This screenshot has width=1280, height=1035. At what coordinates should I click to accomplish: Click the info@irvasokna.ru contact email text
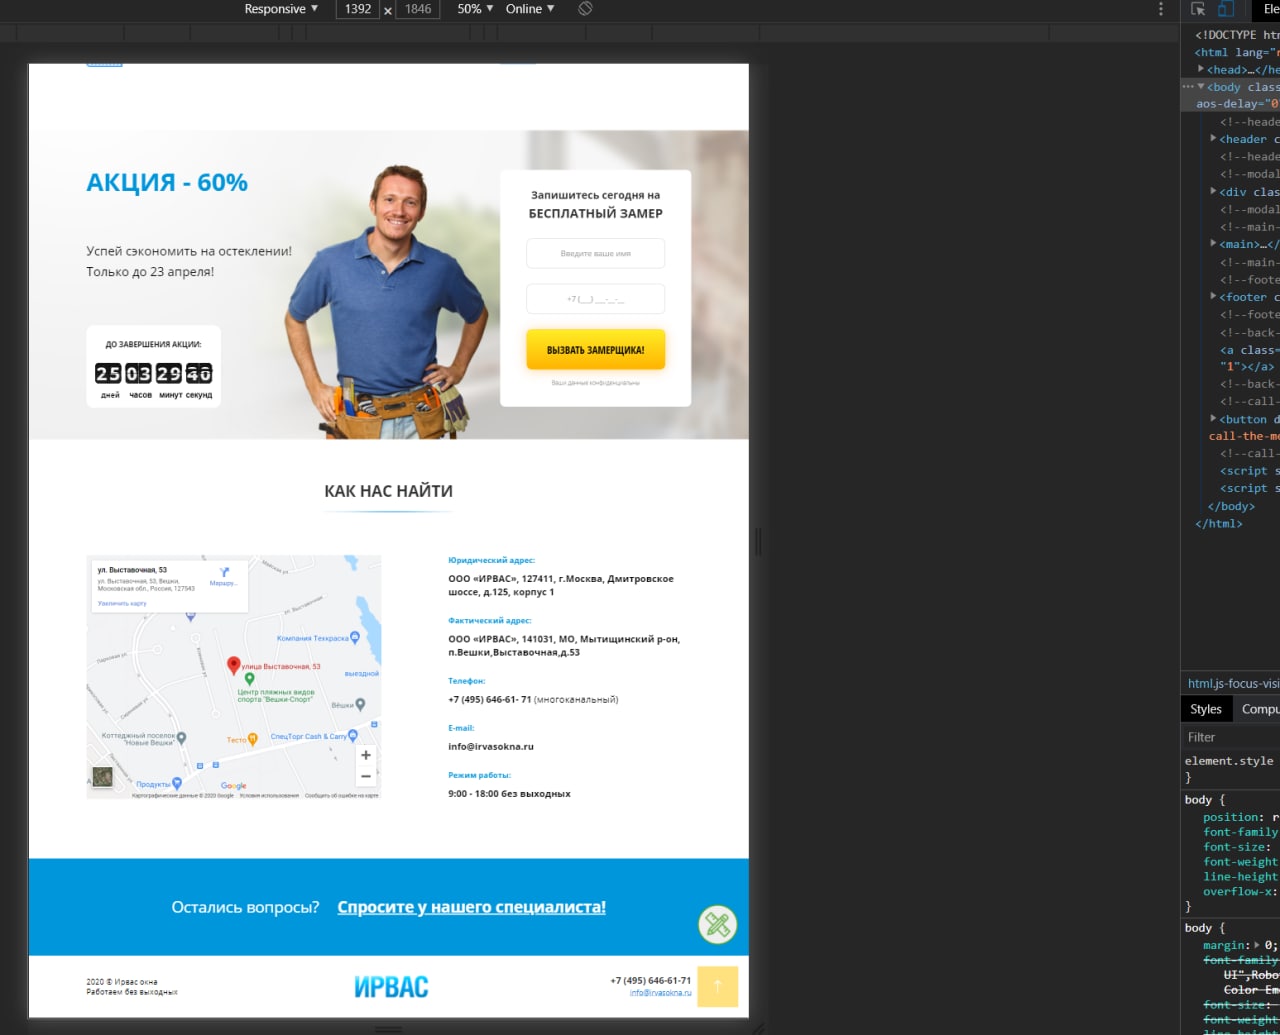pos(491,747)
